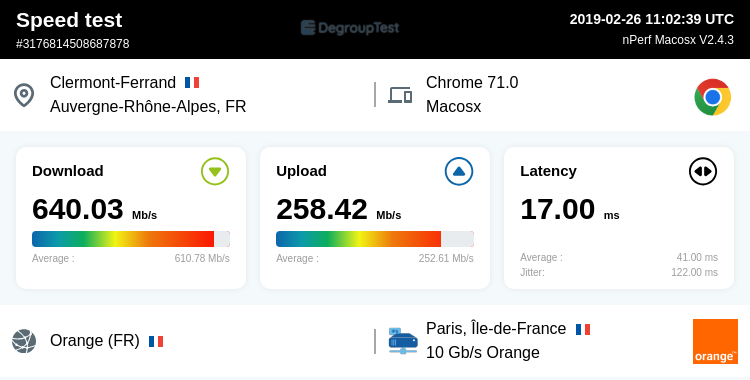Click the orange Orange brand logo
Screen dimensions: 750x380
tap(715, 341)
